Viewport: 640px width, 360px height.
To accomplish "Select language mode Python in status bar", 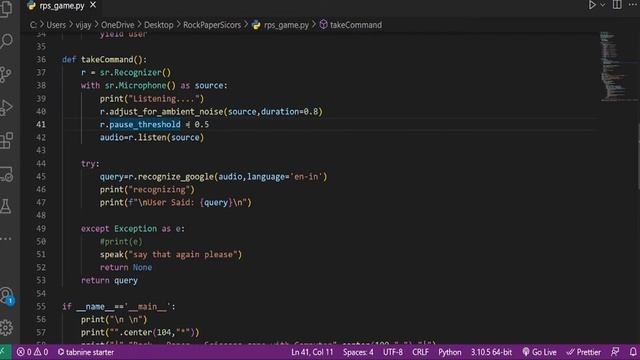I will tap(450, 352).
